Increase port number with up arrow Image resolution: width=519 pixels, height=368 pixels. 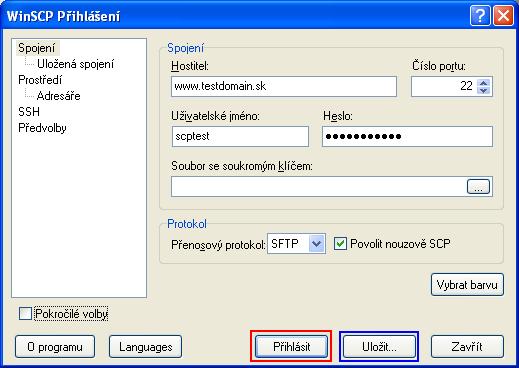(x=484, y=83)
